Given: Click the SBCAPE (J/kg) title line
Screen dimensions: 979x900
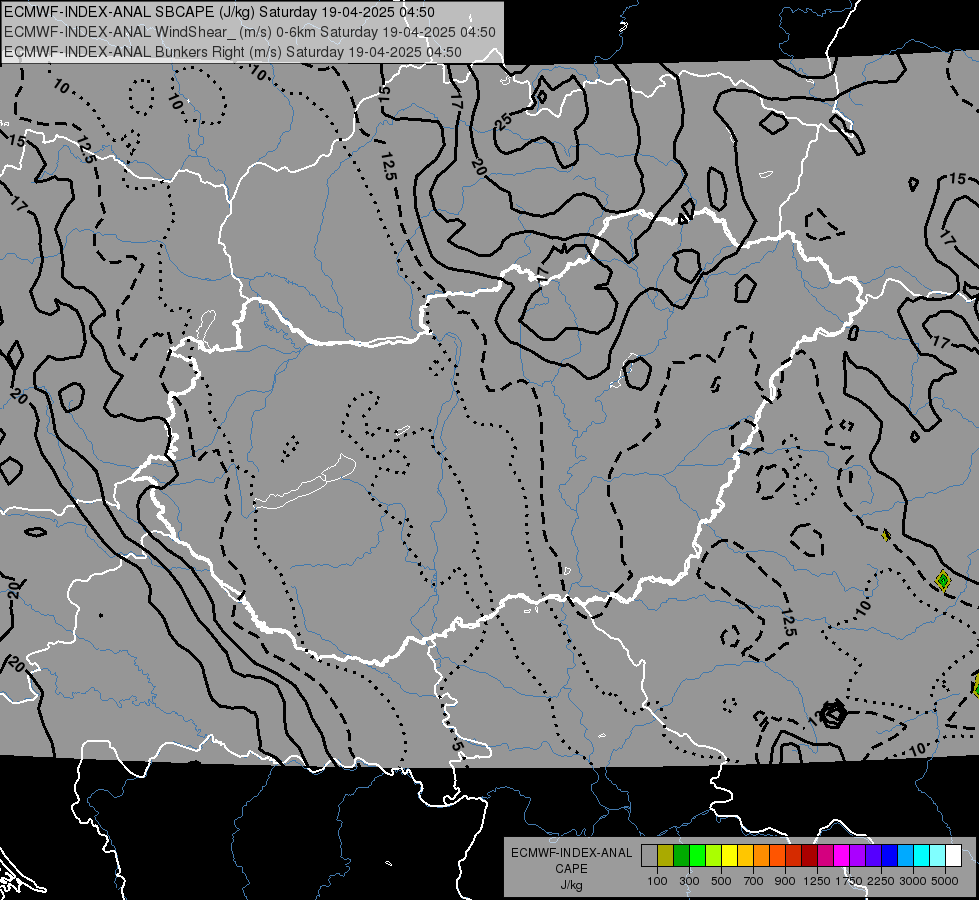Looking at the screenshot, I should point(220,12).
